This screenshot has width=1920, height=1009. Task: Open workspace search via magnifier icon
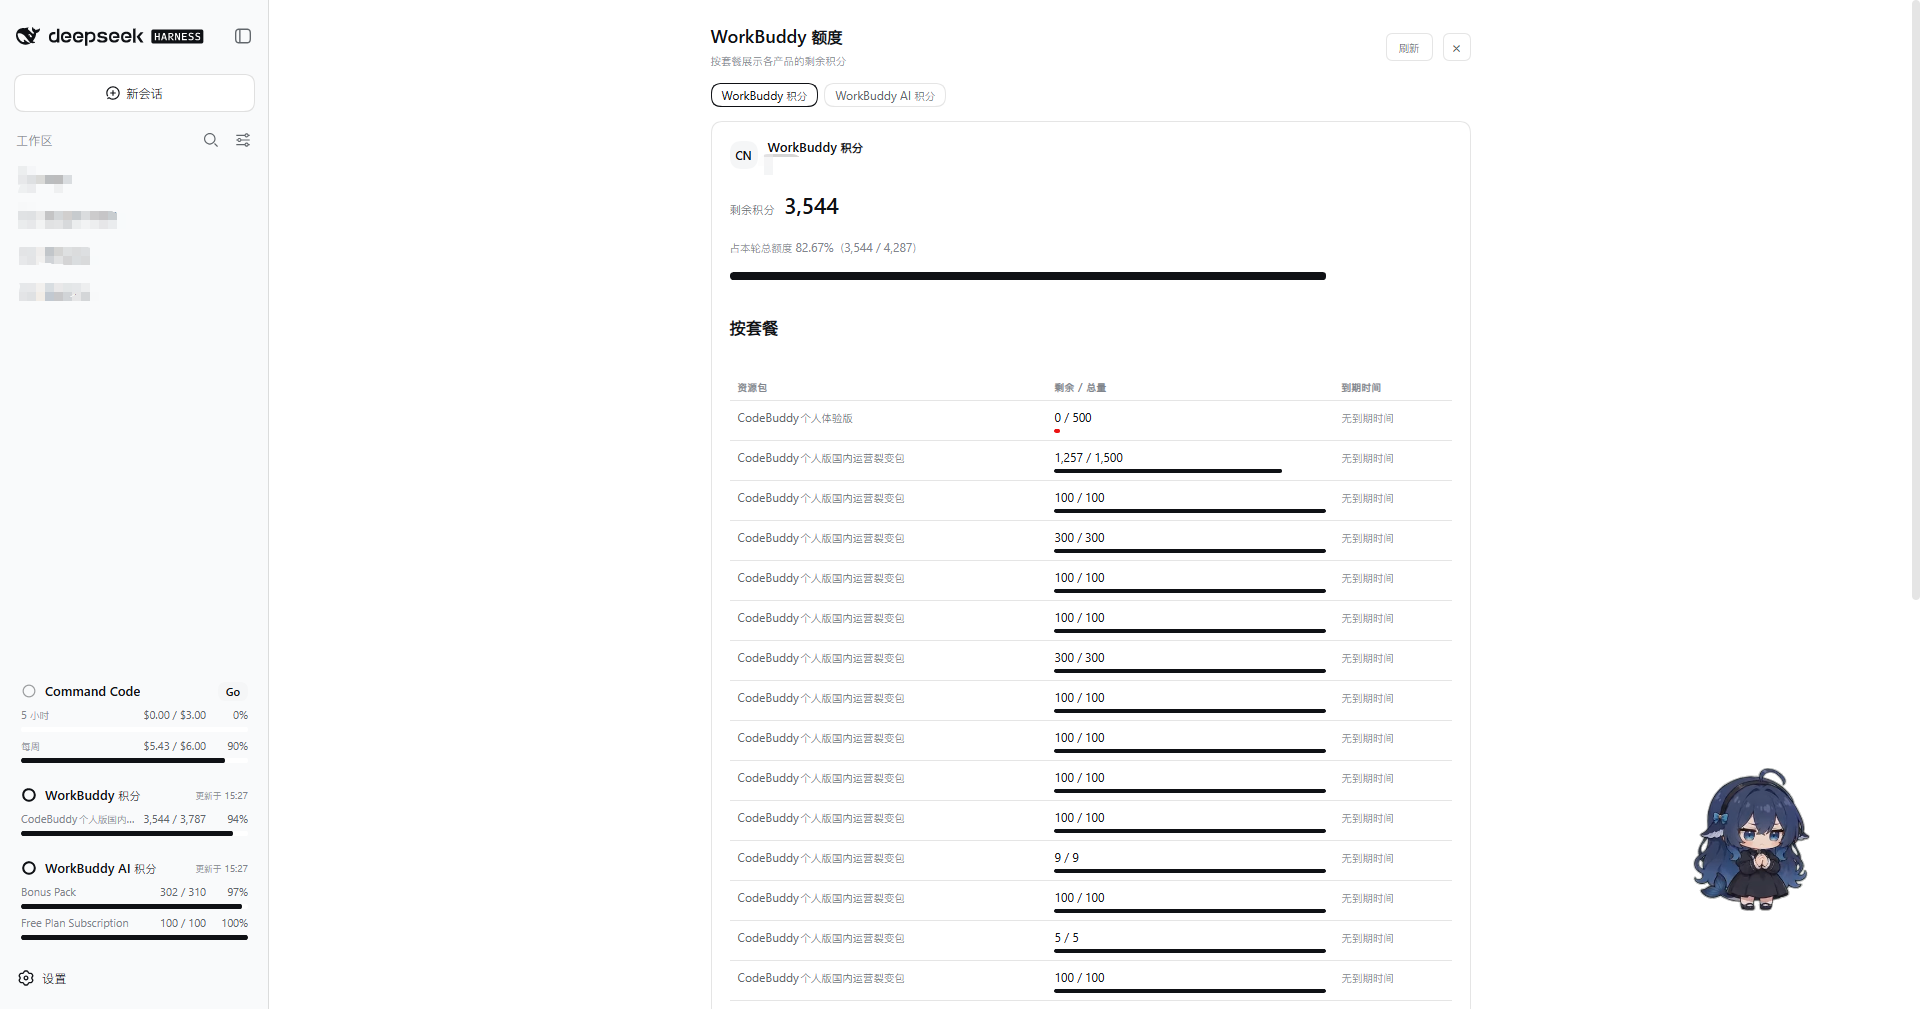pos(211,140)
